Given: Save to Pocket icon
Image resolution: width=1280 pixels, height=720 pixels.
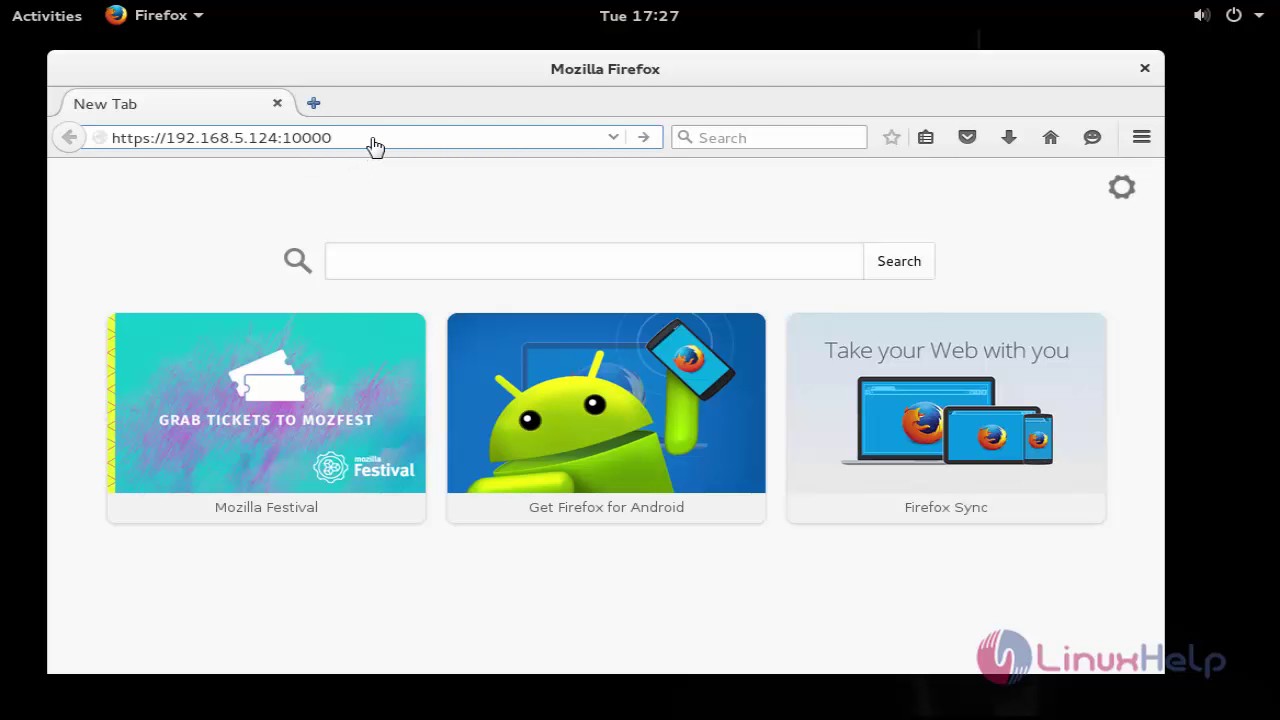Looking at the screenshot, I should pyautogui.click(x=967, y=137).
